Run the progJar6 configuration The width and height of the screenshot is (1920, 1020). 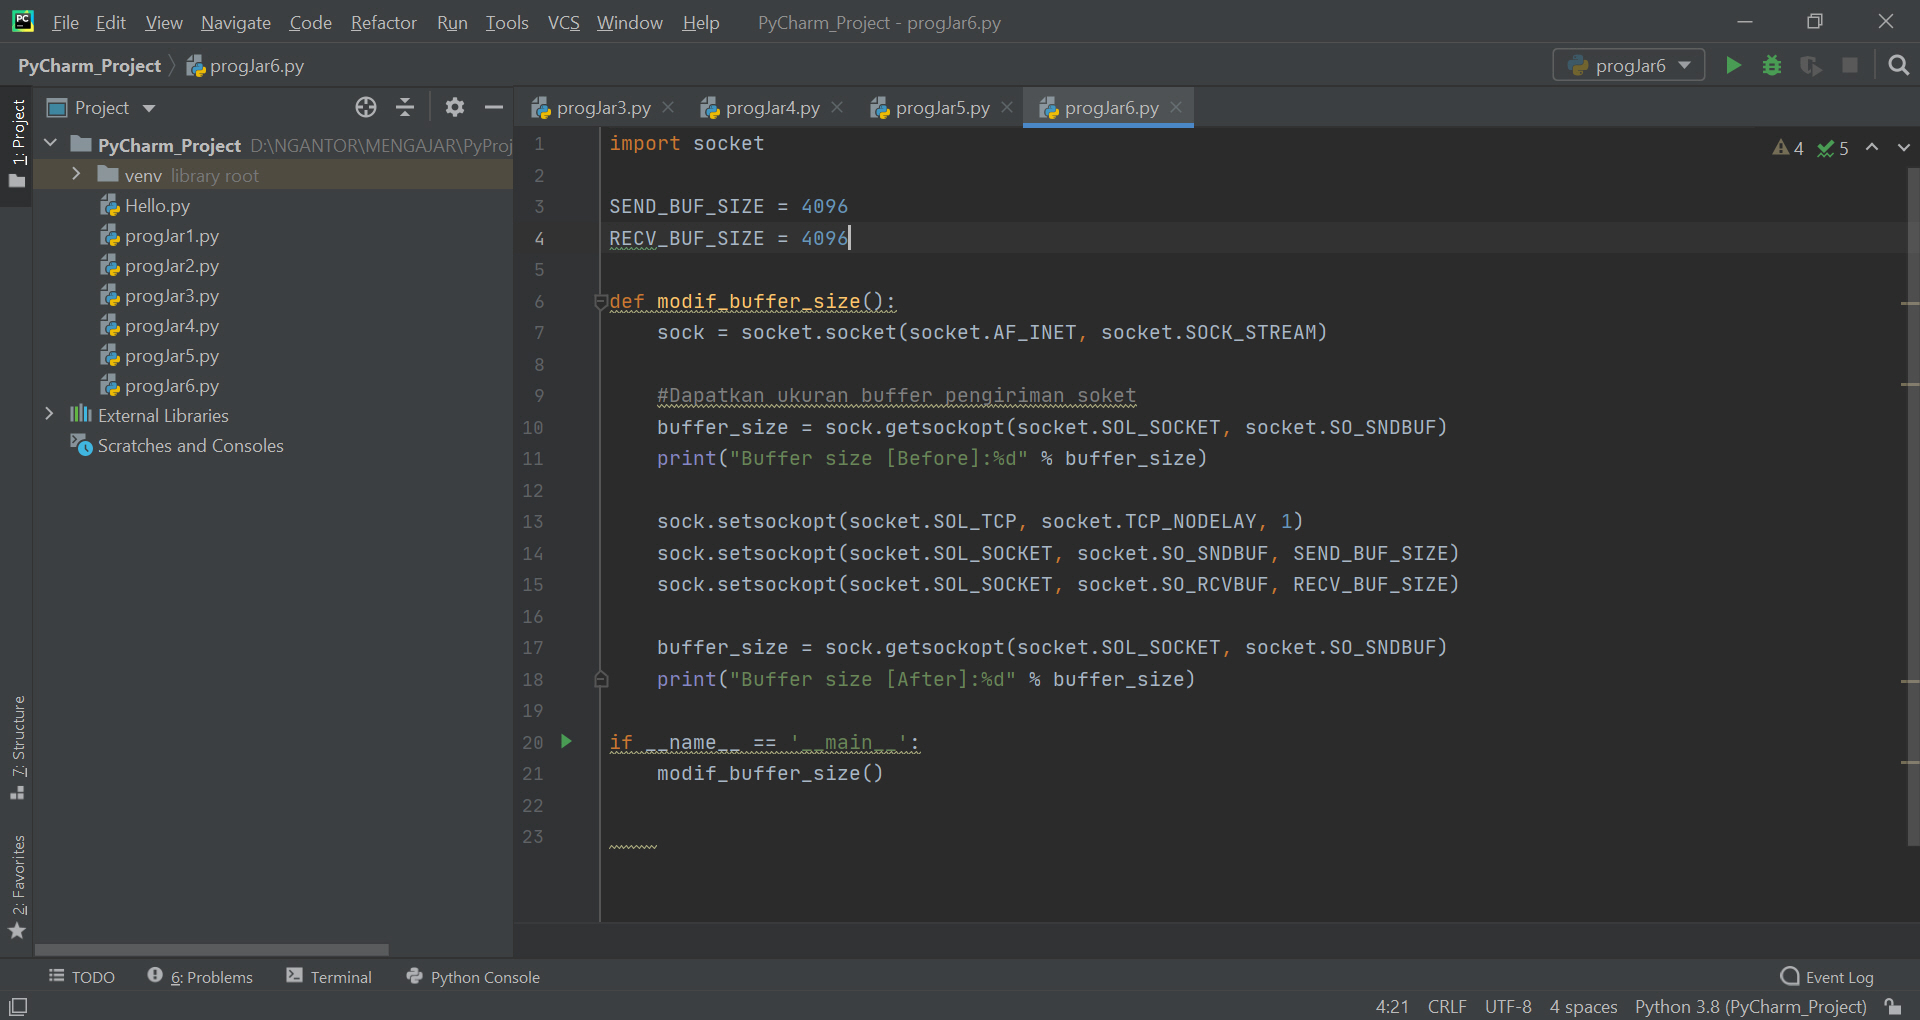(x=1733, y=66)
